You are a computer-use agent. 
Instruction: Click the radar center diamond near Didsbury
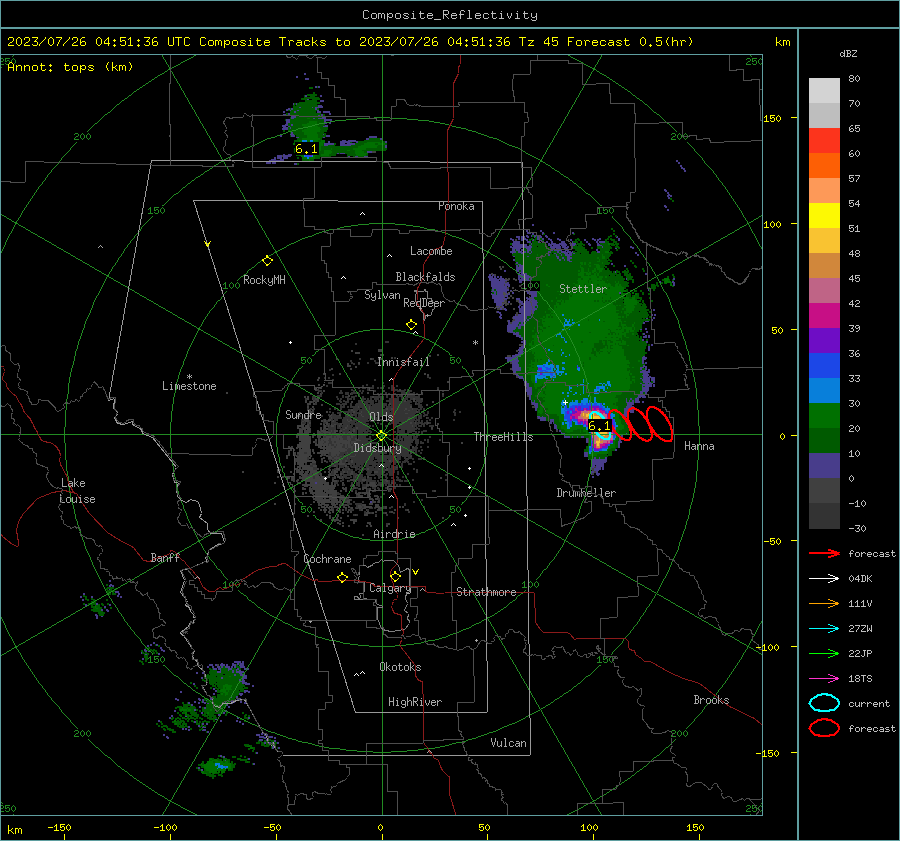[x=381, y=436]
